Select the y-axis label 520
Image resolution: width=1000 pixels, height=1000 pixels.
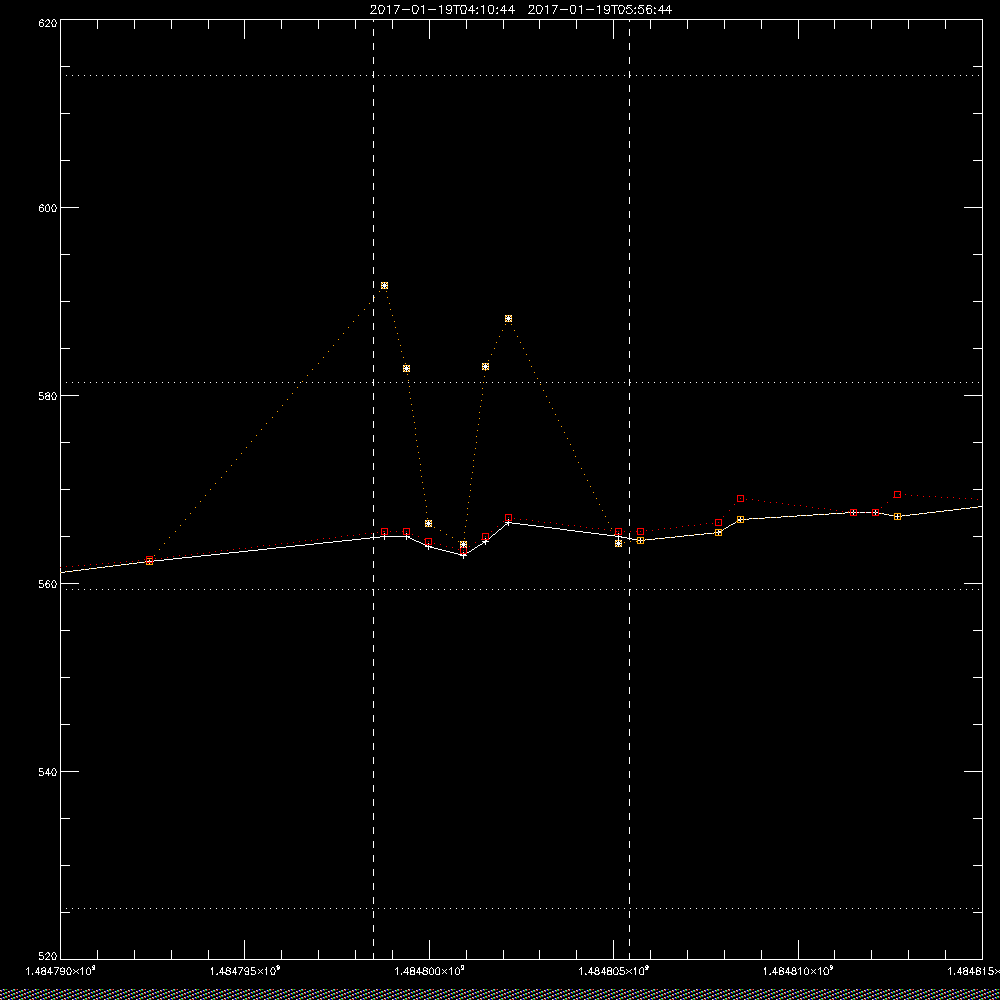[x=48, y=956]
